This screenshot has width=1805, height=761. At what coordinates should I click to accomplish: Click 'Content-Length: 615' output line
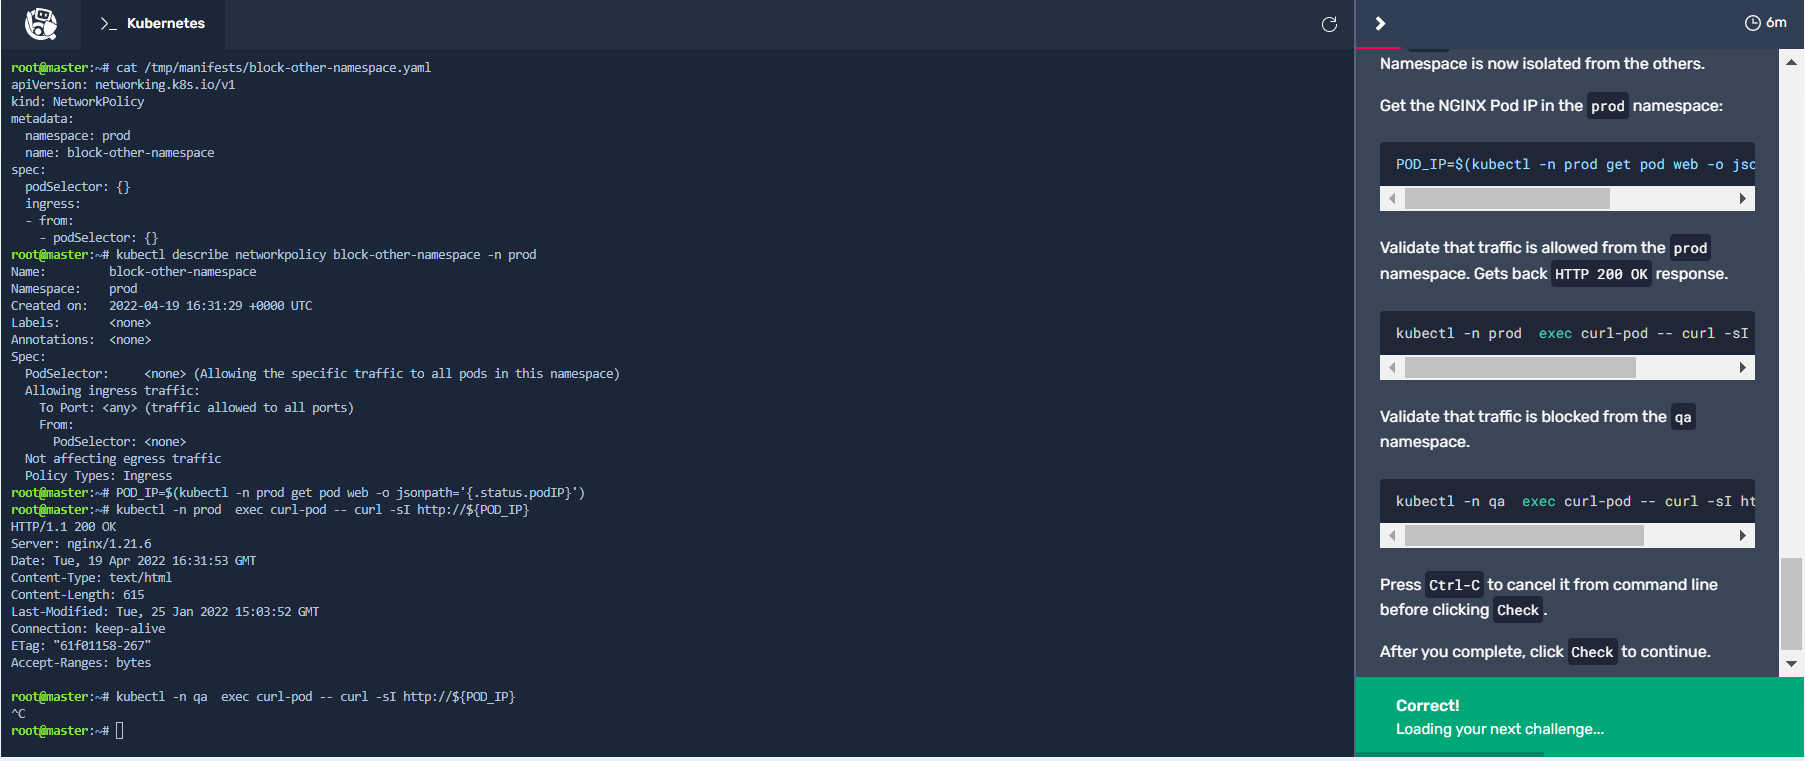77,595
